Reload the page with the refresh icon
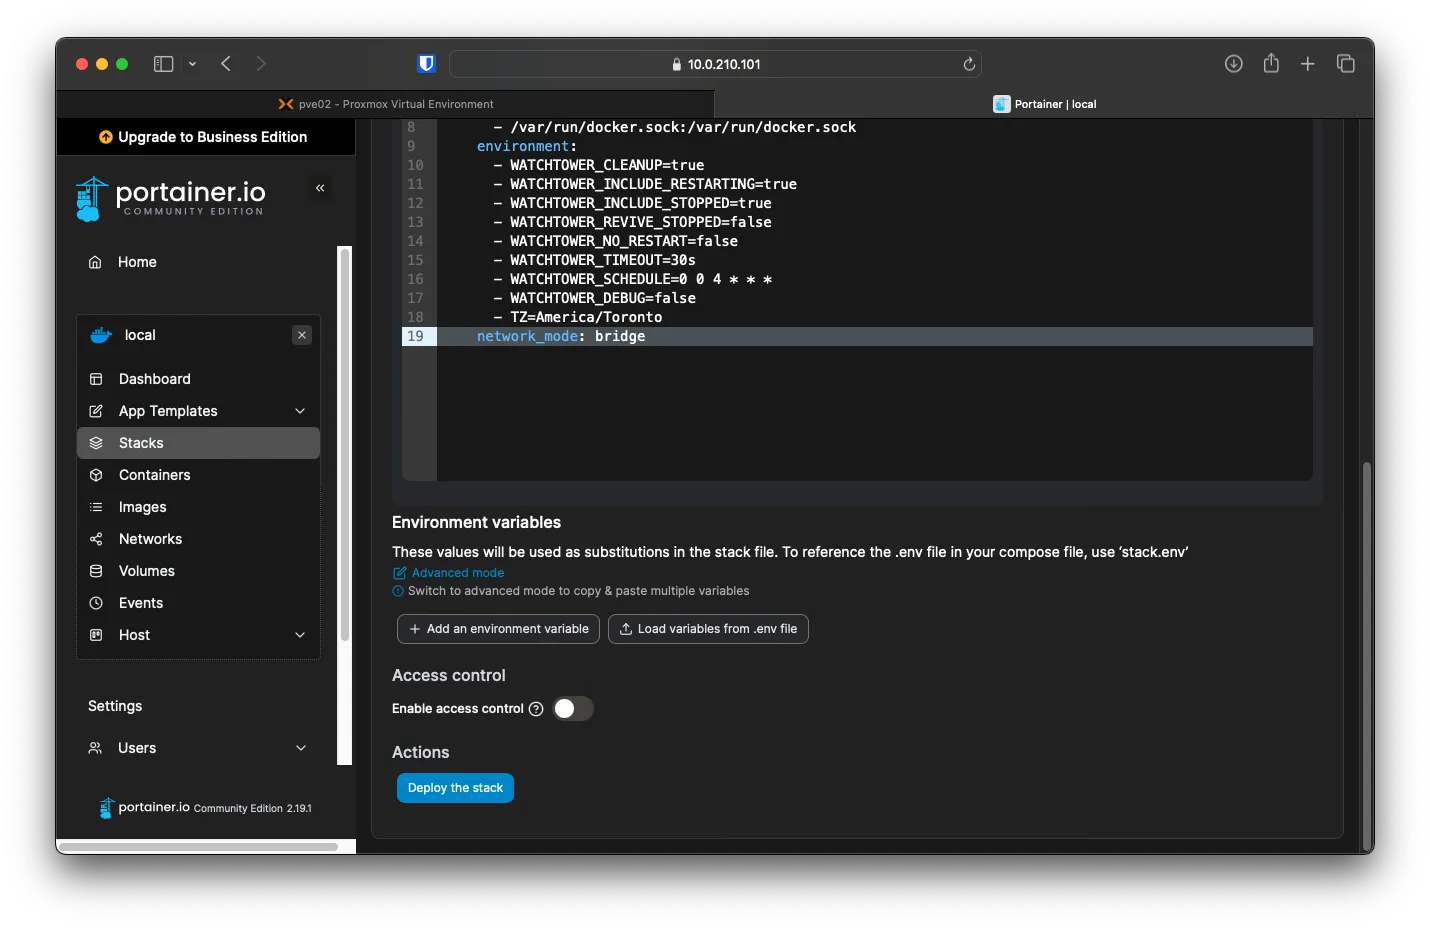 pyautogui.click(x=969, y=64)
